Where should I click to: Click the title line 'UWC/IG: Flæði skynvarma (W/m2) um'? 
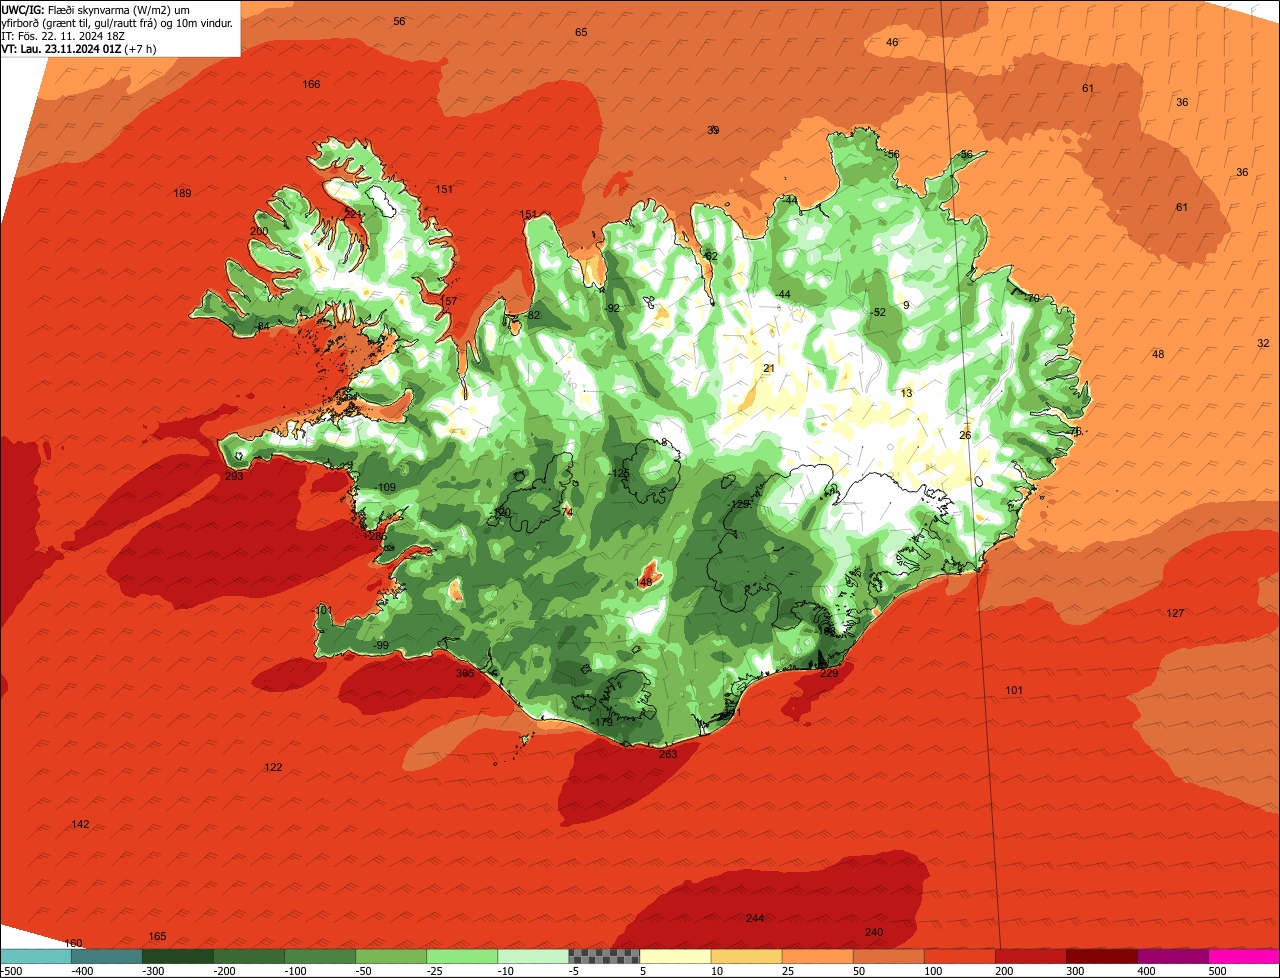[96, 9]
